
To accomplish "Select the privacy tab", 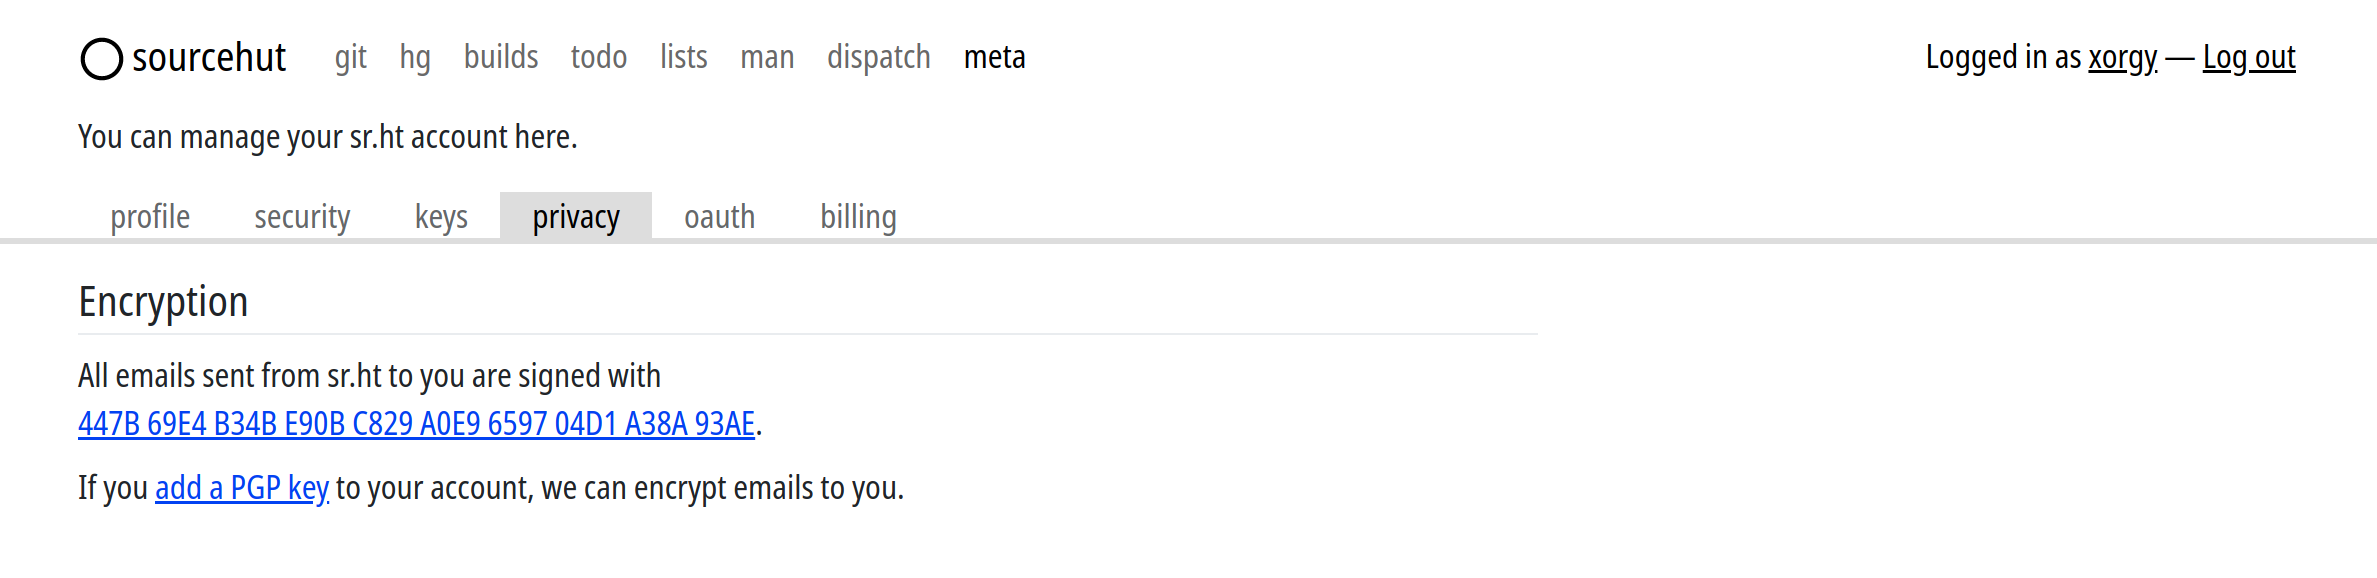I will pos(576,216).
